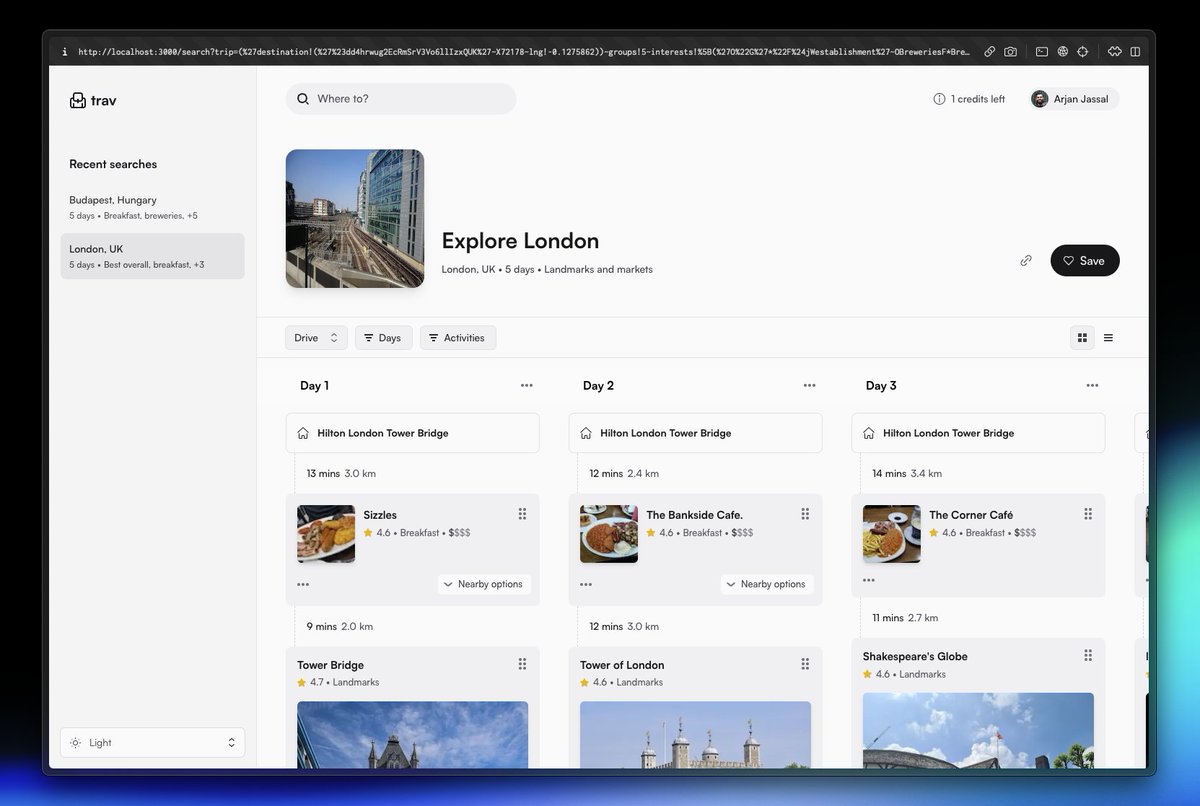Switch to grid layout view

pyautogui.click(x=1082, y=337)
